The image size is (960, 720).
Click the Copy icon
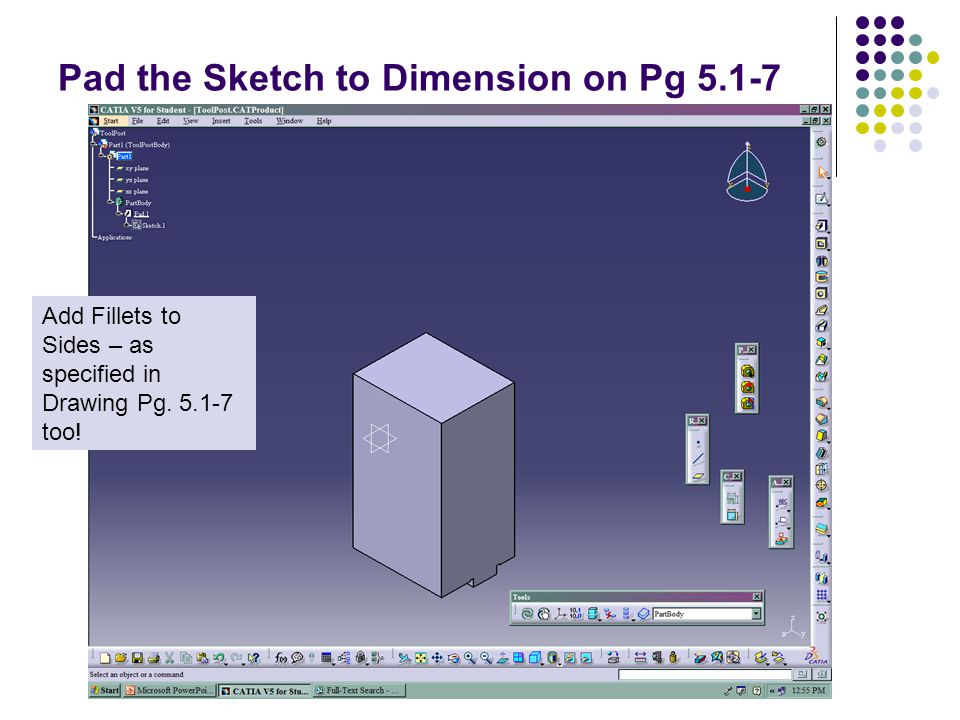[186, 658]
